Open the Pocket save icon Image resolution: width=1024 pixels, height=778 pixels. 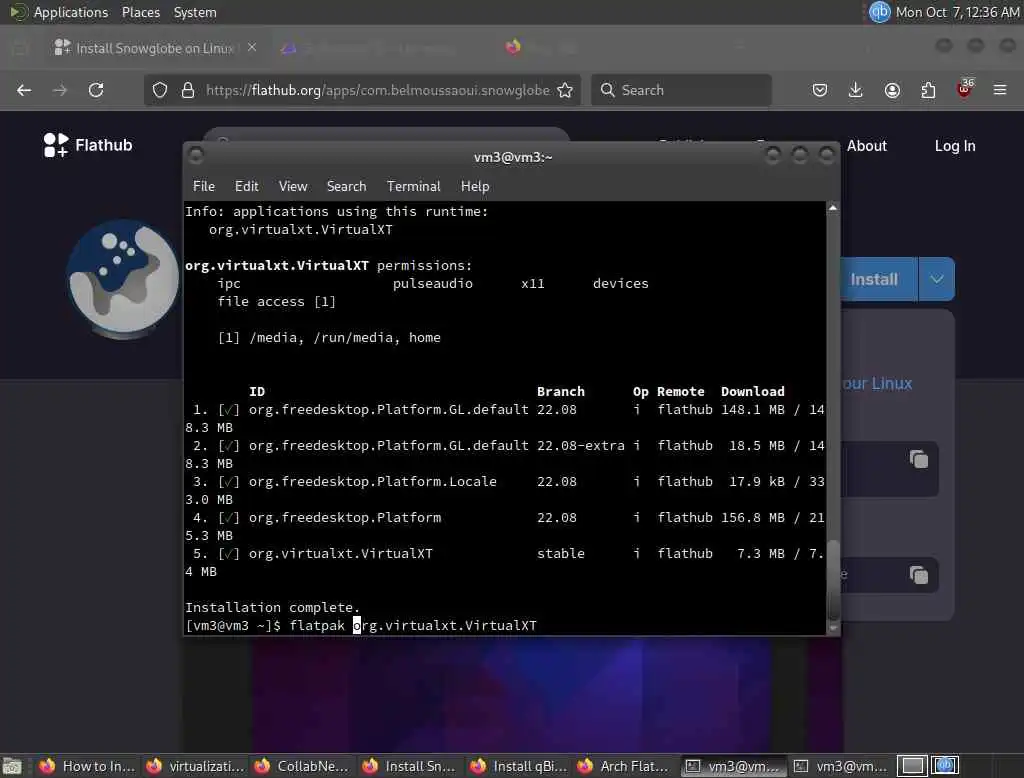pyautogui.click(x=820, y=90)
